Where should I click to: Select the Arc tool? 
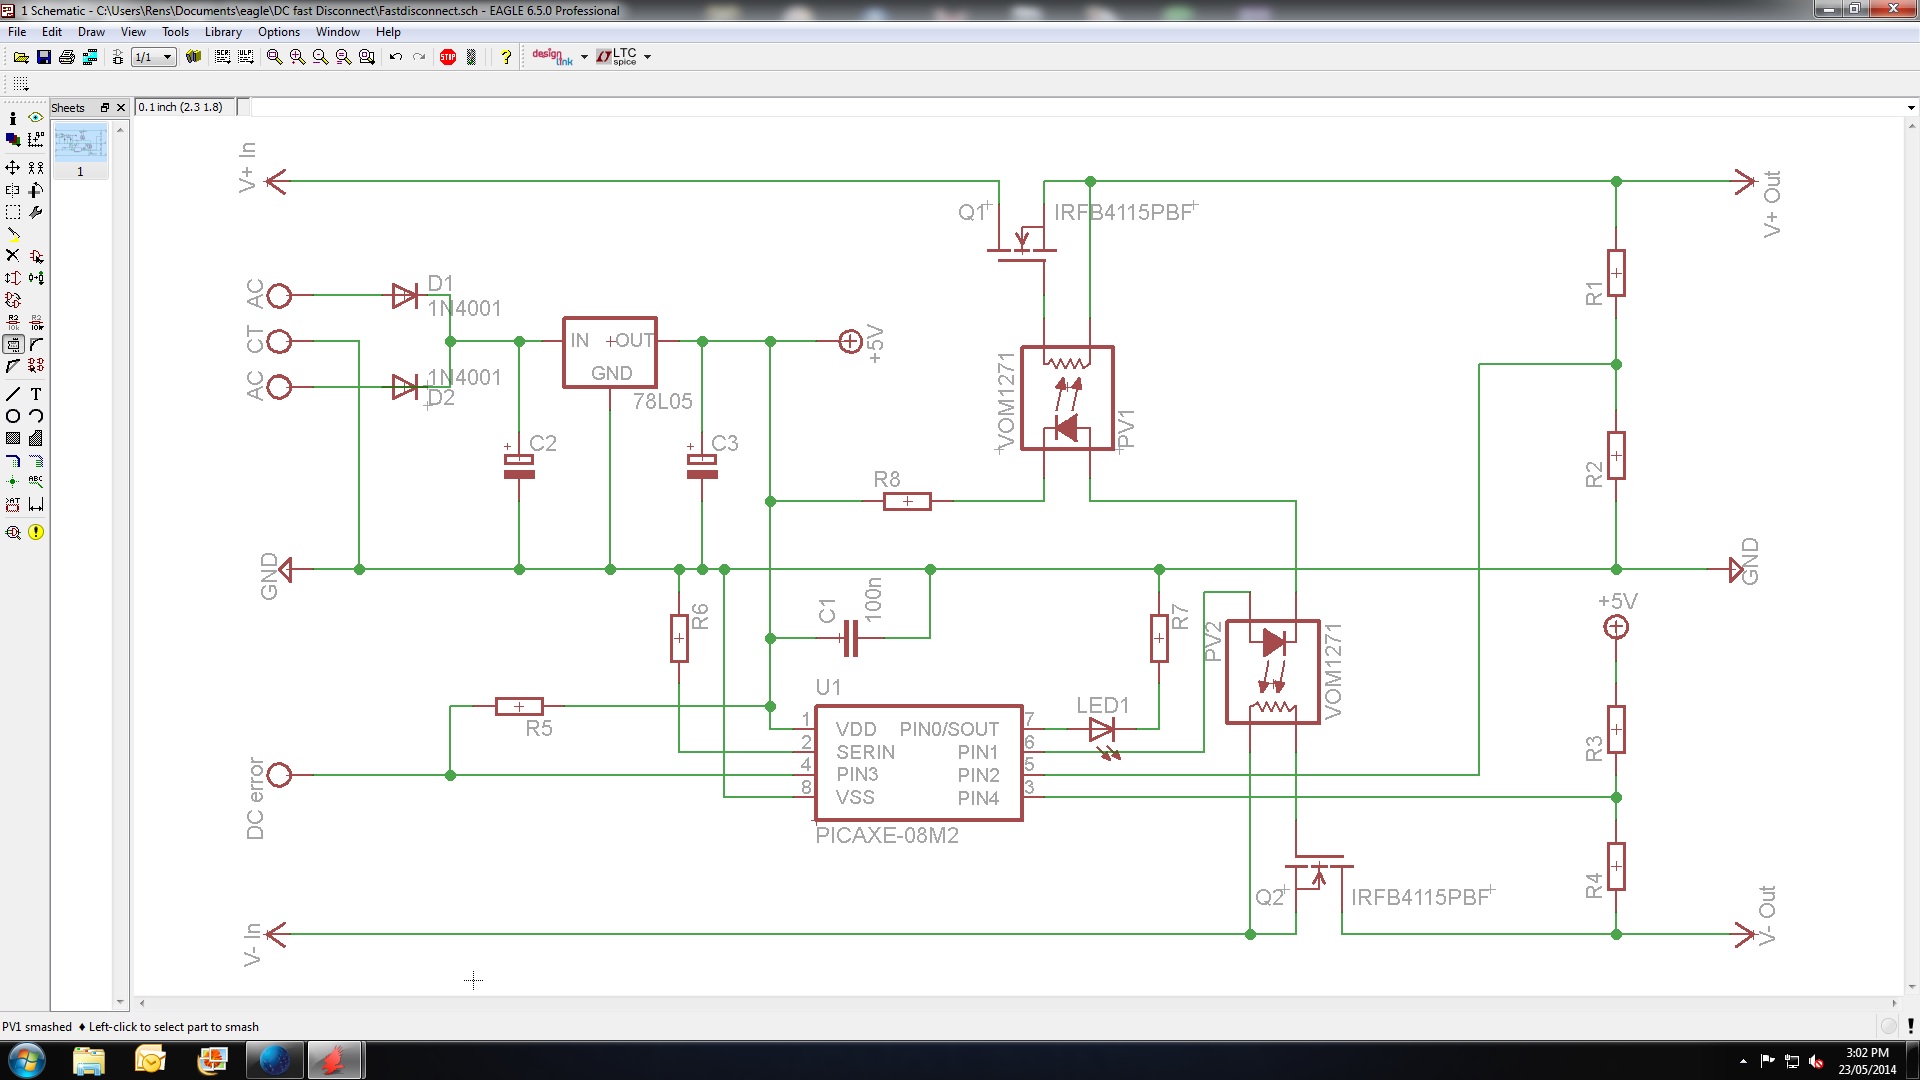pyautogui.click(x=36, y=416)
